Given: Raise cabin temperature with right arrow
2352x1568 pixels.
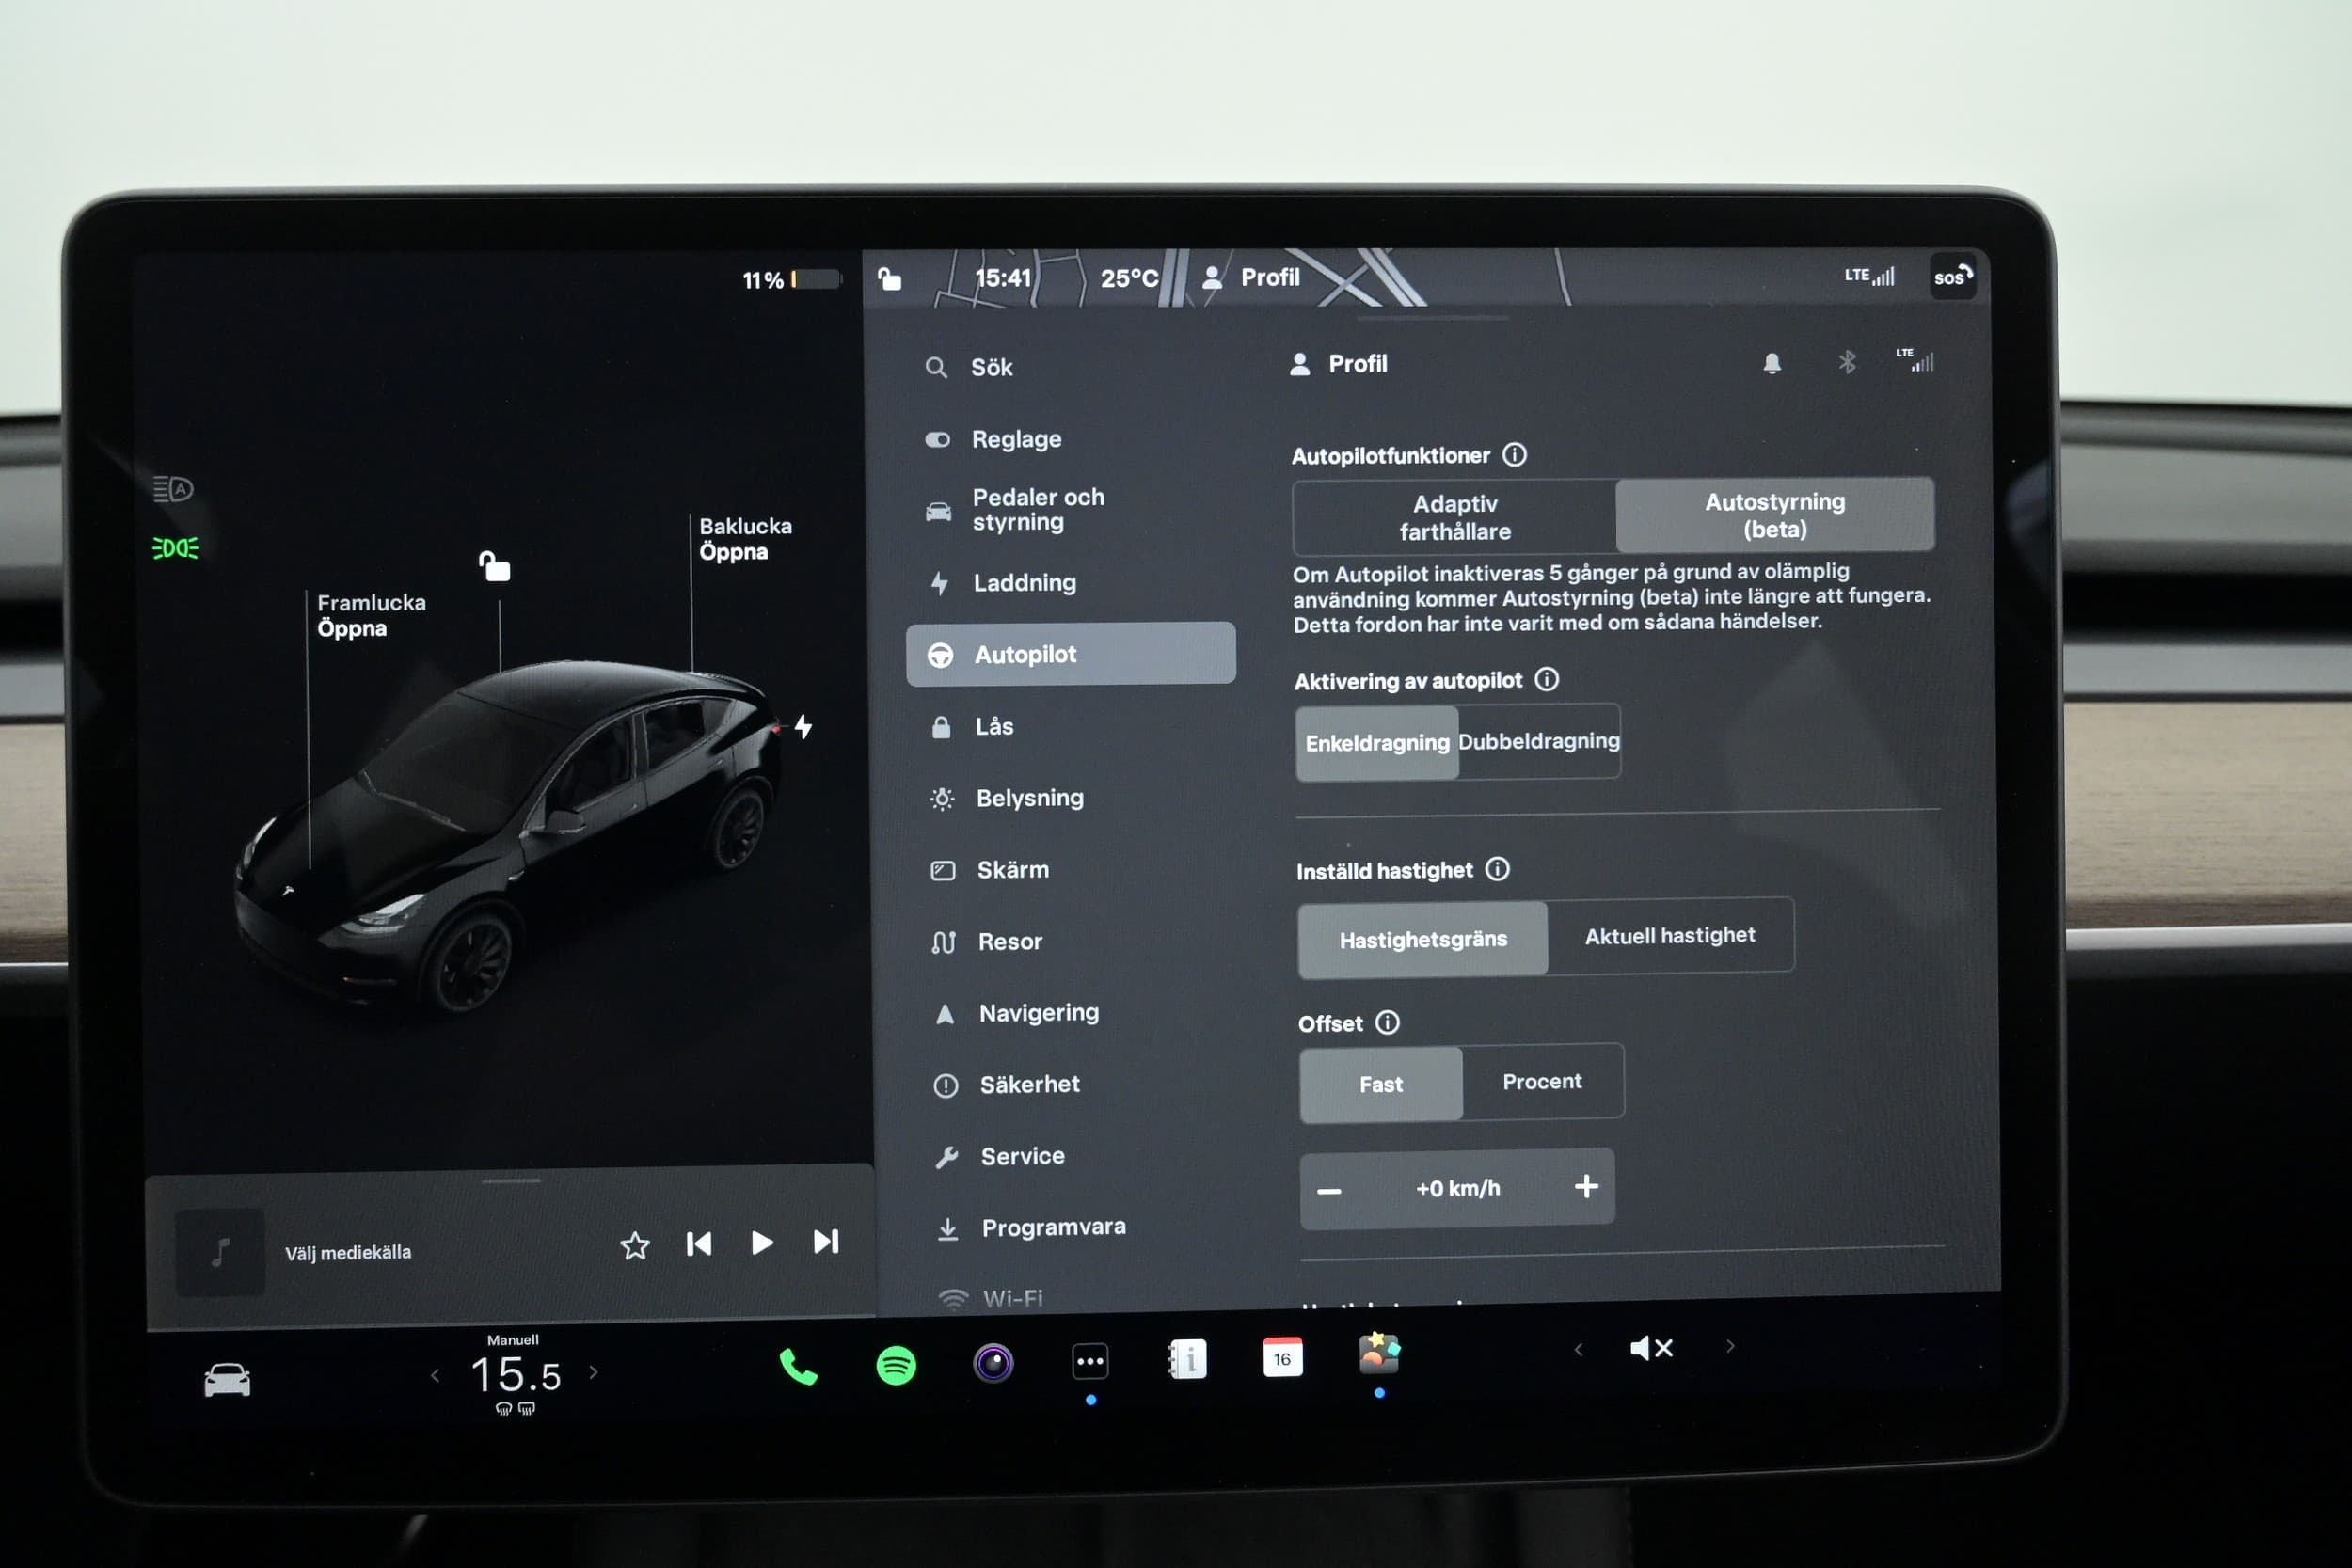Looking at the screenshot, I should click(x=594, y=1373).
